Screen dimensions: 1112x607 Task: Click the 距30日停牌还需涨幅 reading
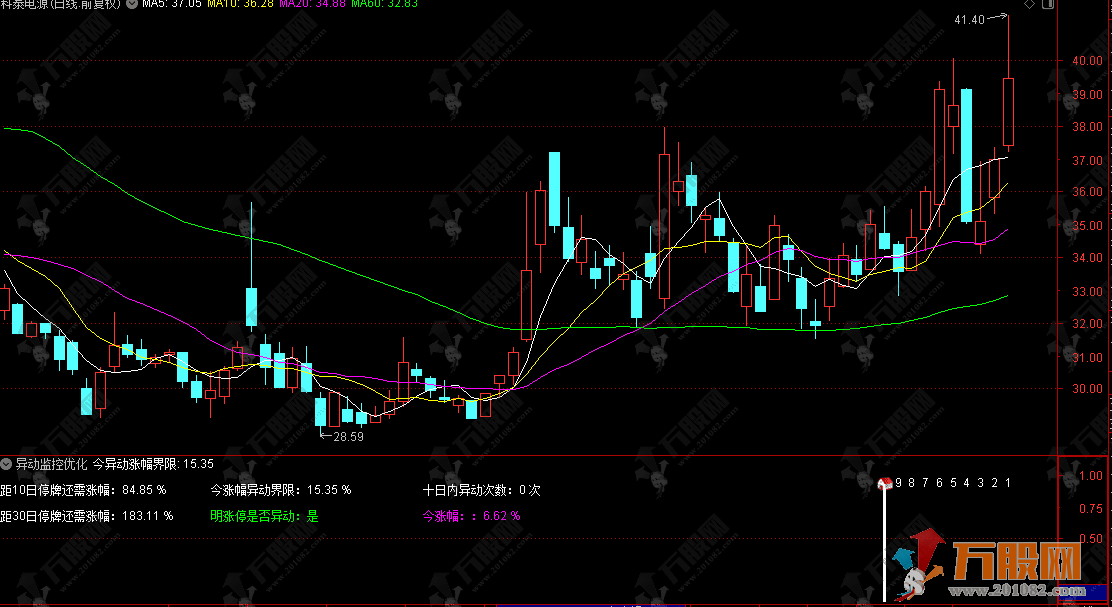tap(86, 516)
